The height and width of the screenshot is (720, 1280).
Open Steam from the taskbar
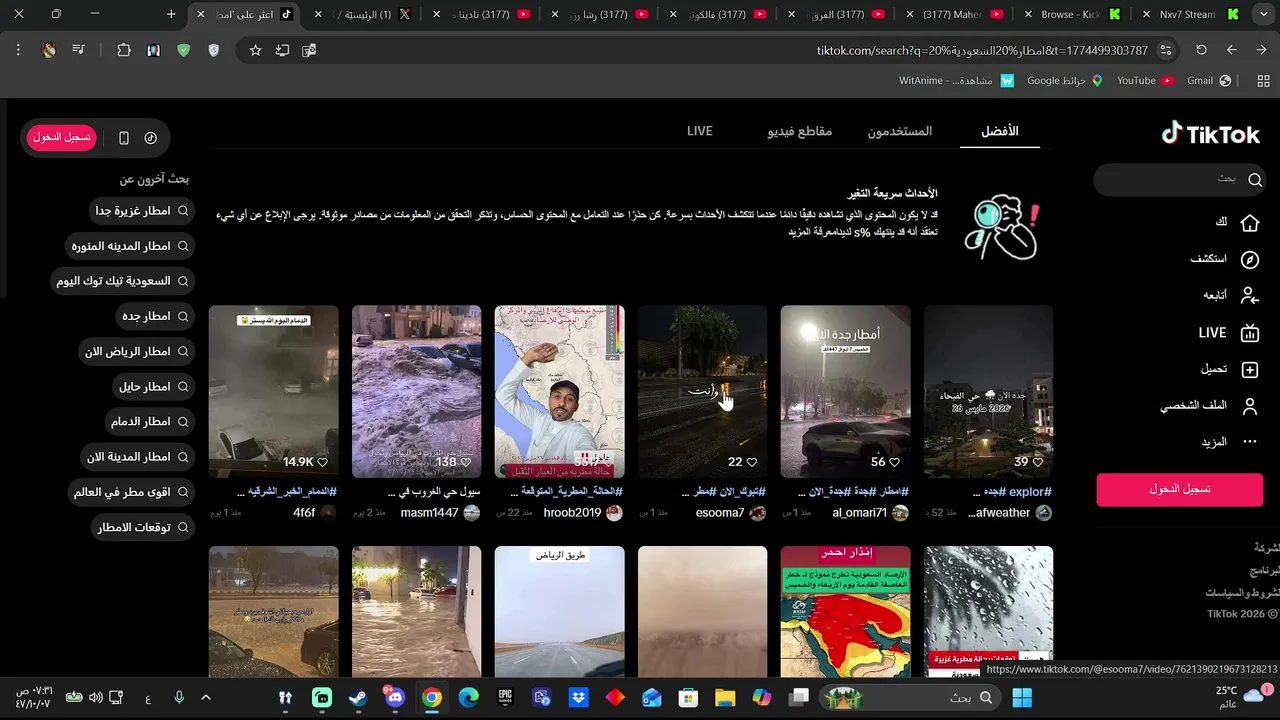[358, 698]
